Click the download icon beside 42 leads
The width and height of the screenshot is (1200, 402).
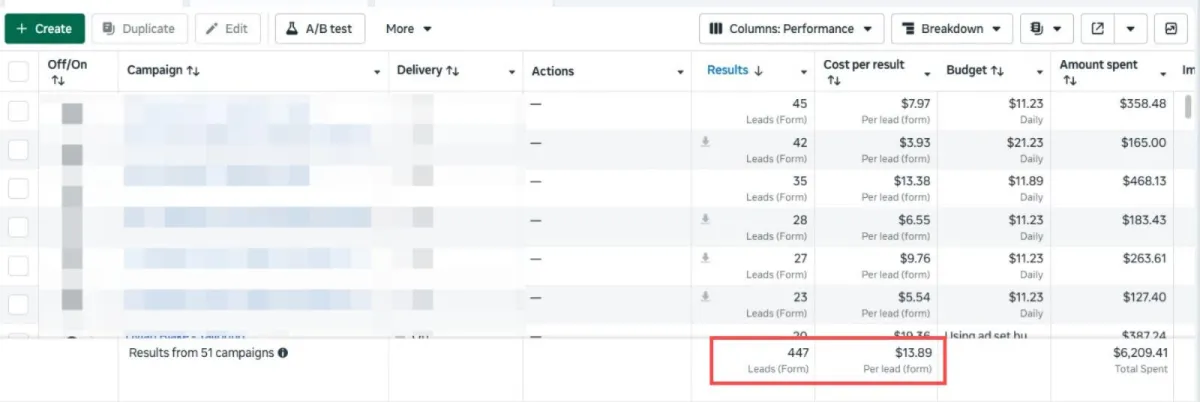pyautogui.click(x=705, y=143)
